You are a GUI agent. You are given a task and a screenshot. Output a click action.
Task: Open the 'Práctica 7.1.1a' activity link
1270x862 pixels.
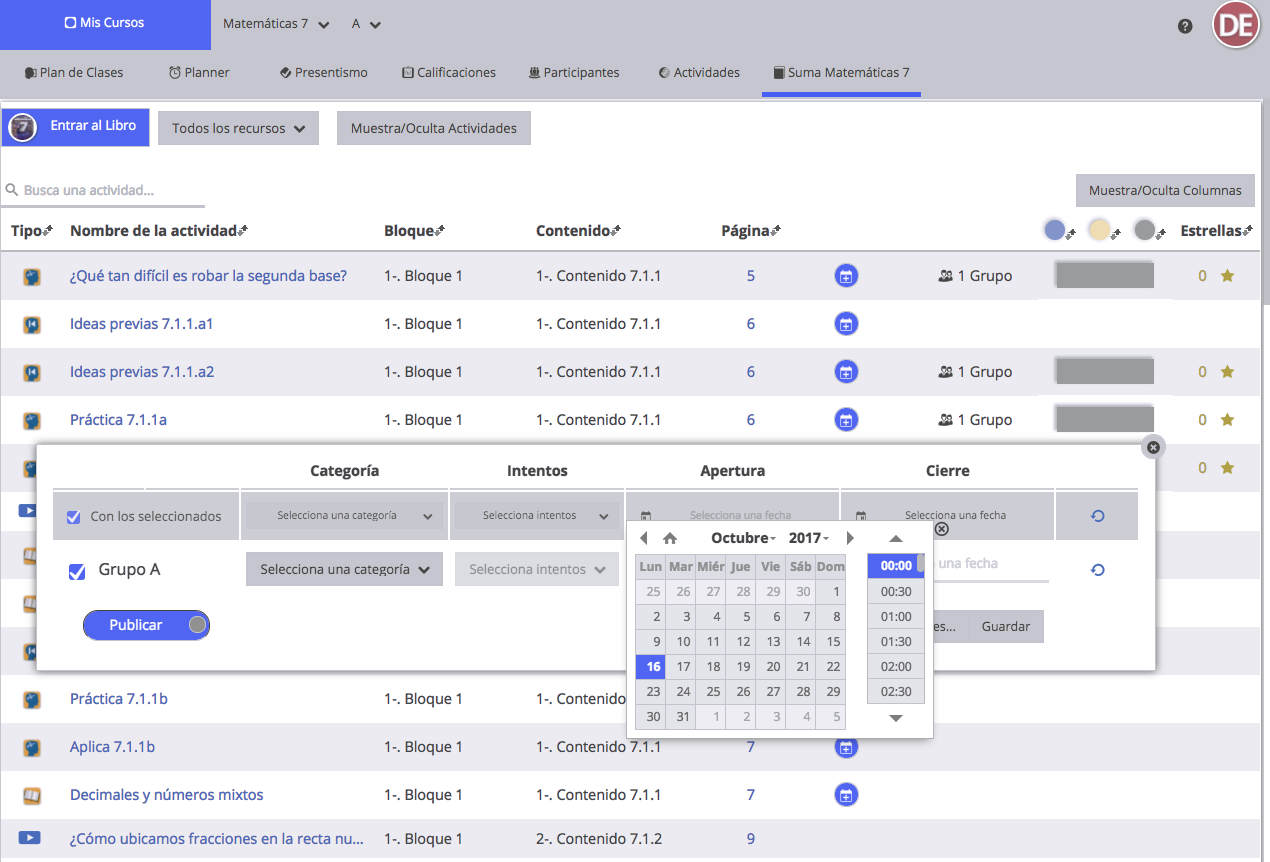(118, 420)
